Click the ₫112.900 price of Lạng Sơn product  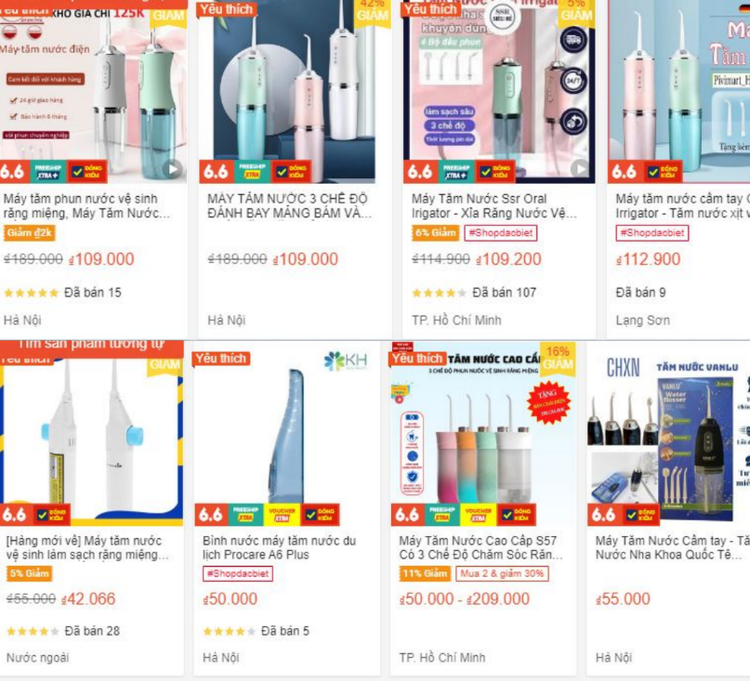[648, 259]
